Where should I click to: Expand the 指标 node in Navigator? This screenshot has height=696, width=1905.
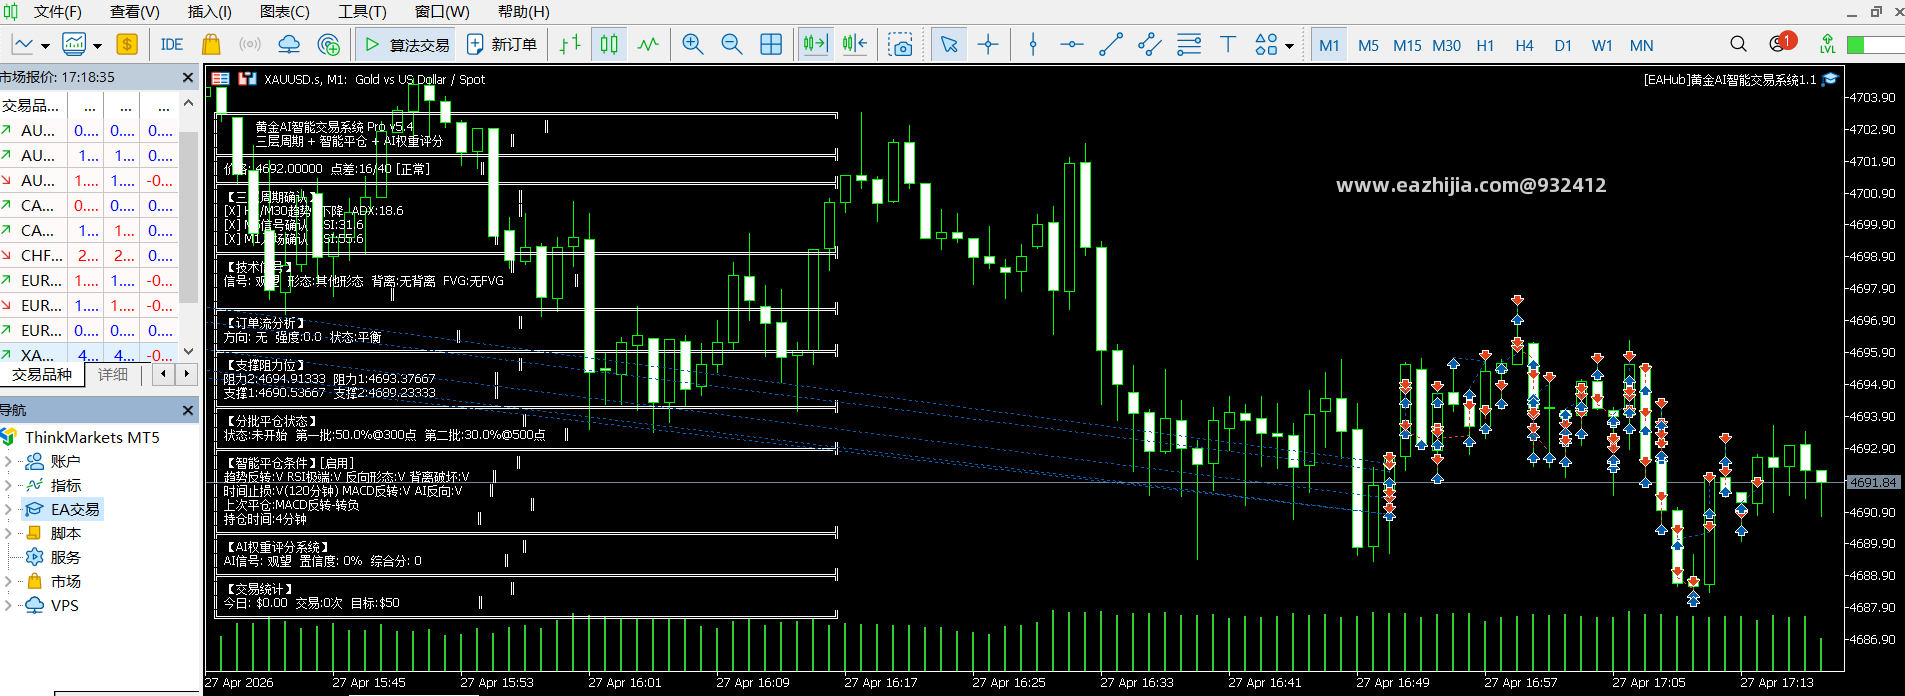coord(8,485)
